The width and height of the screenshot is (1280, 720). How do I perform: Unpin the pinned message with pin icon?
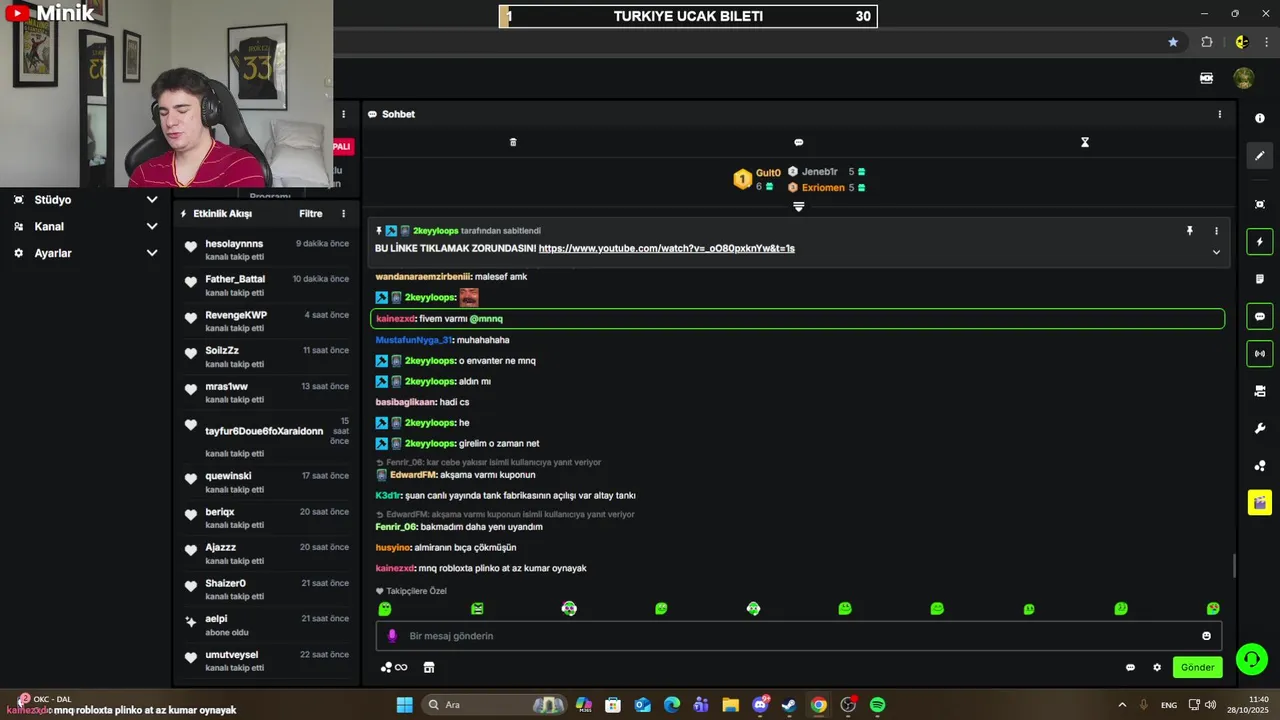pos(1189,231)
